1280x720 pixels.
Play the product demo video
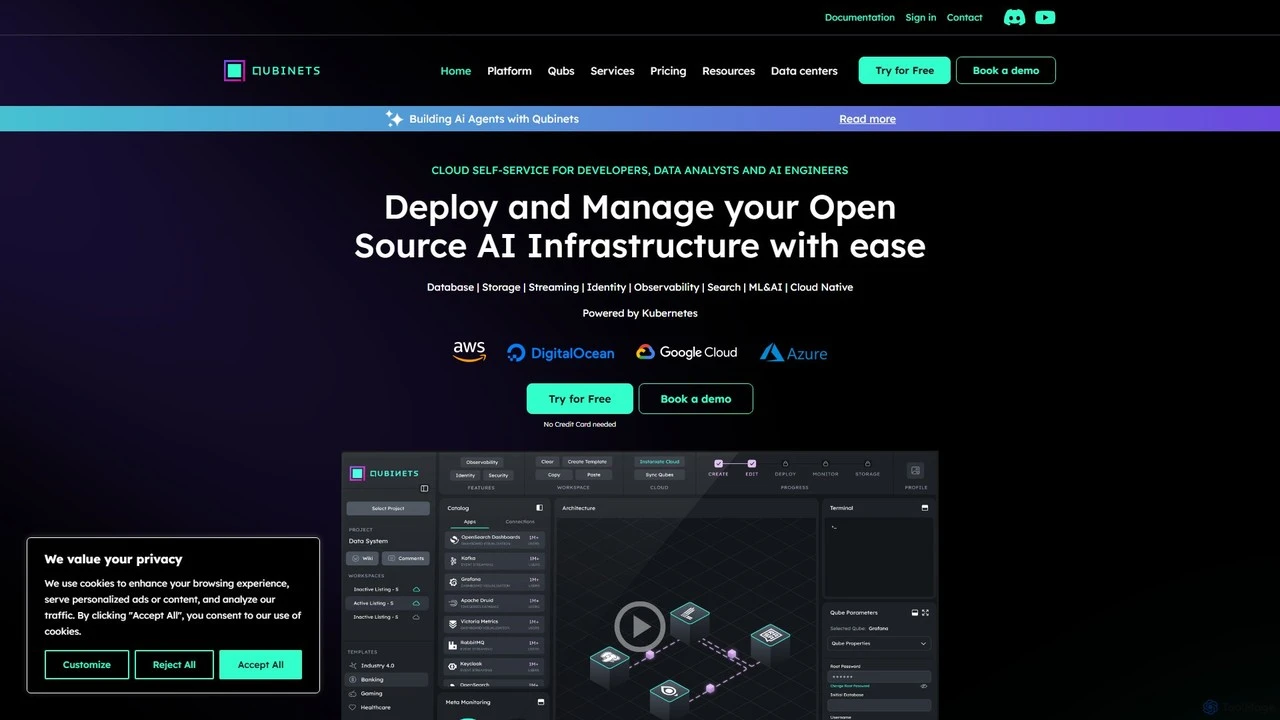(640, 627)
